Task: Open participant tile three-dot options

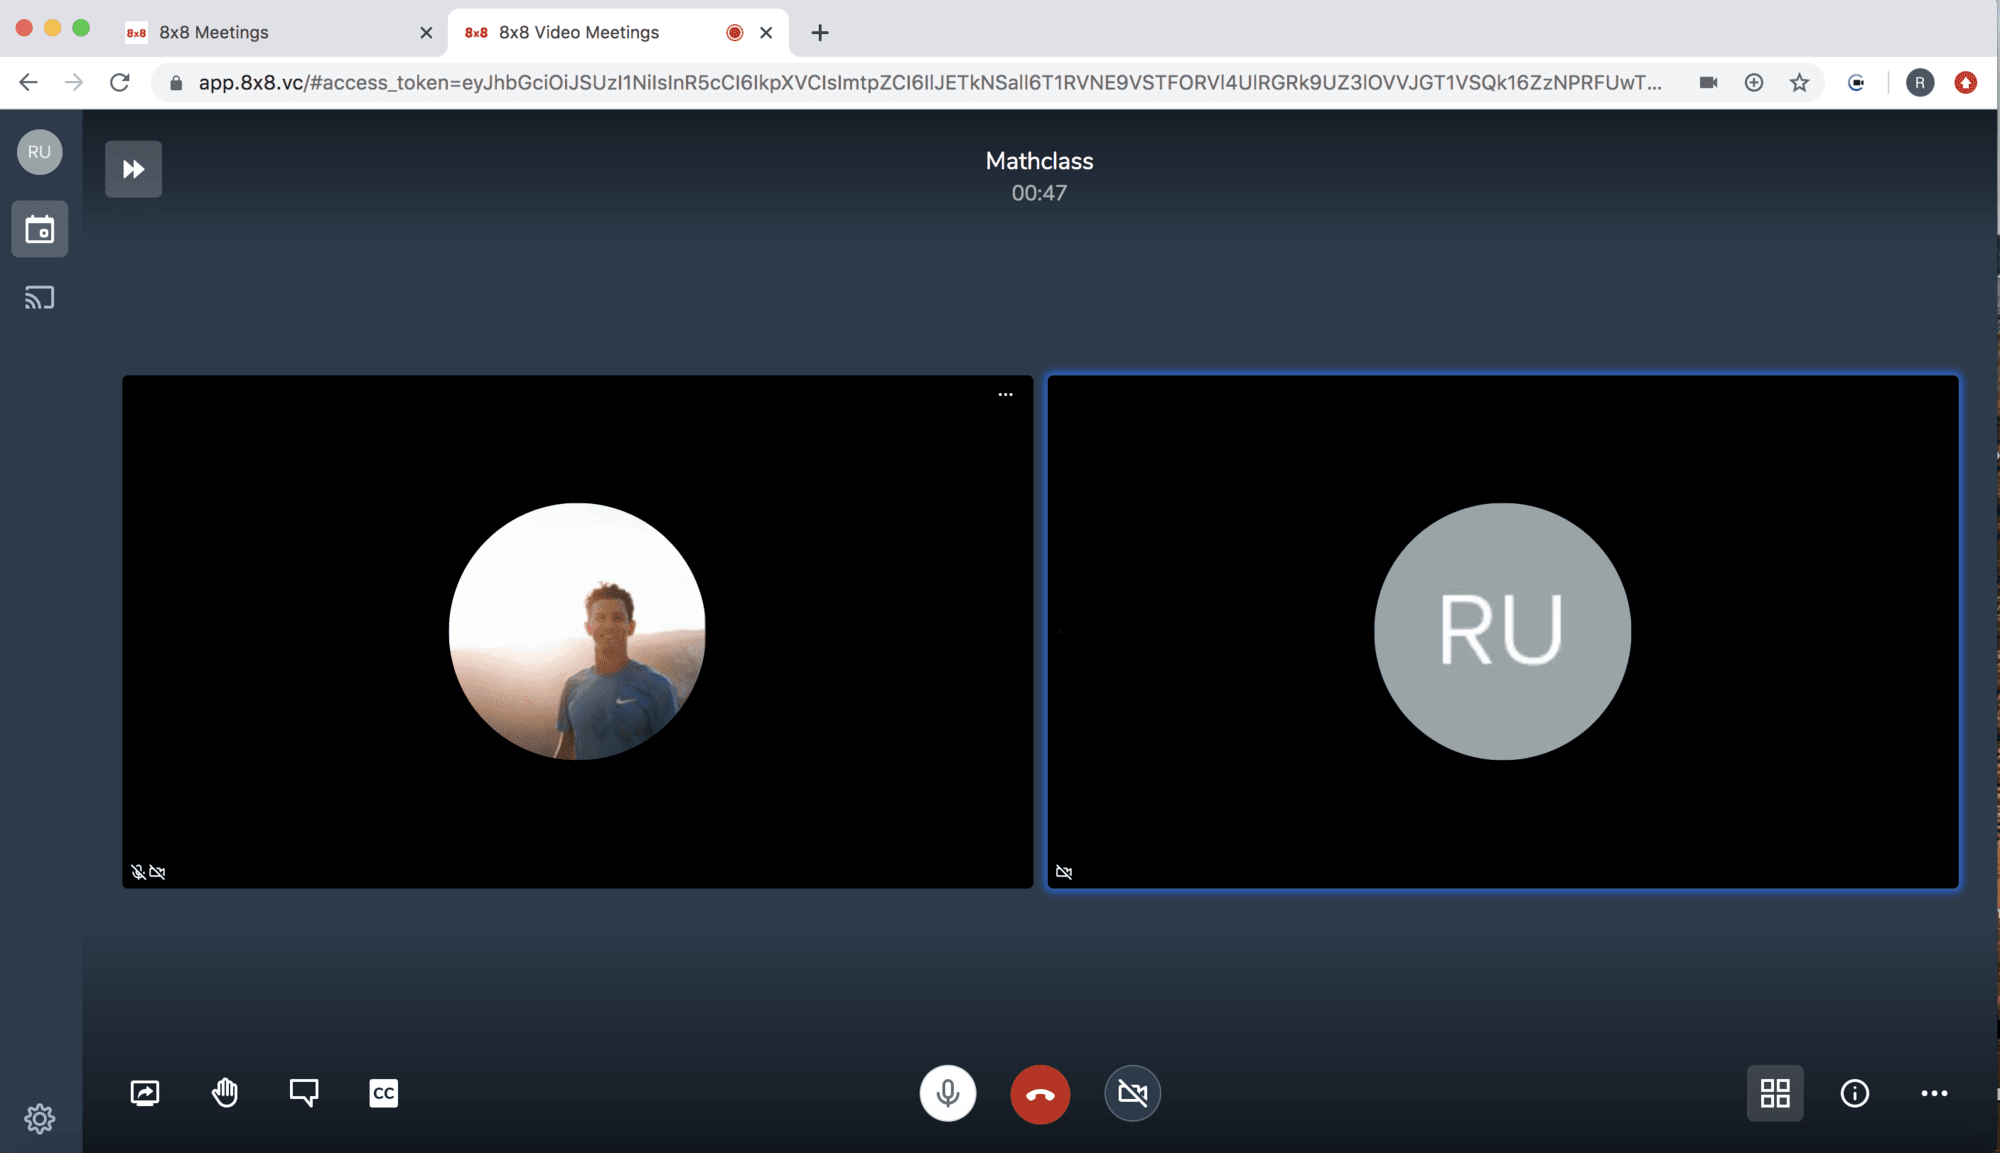Action: pos(1005,395)
